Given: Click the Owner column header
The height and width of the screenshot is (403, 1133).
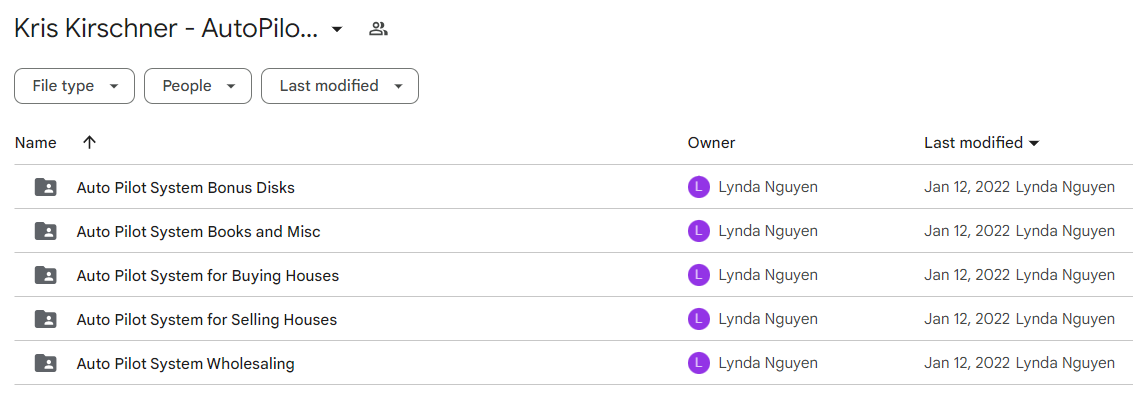Looking at the screenshot, I should pos(711,143).
